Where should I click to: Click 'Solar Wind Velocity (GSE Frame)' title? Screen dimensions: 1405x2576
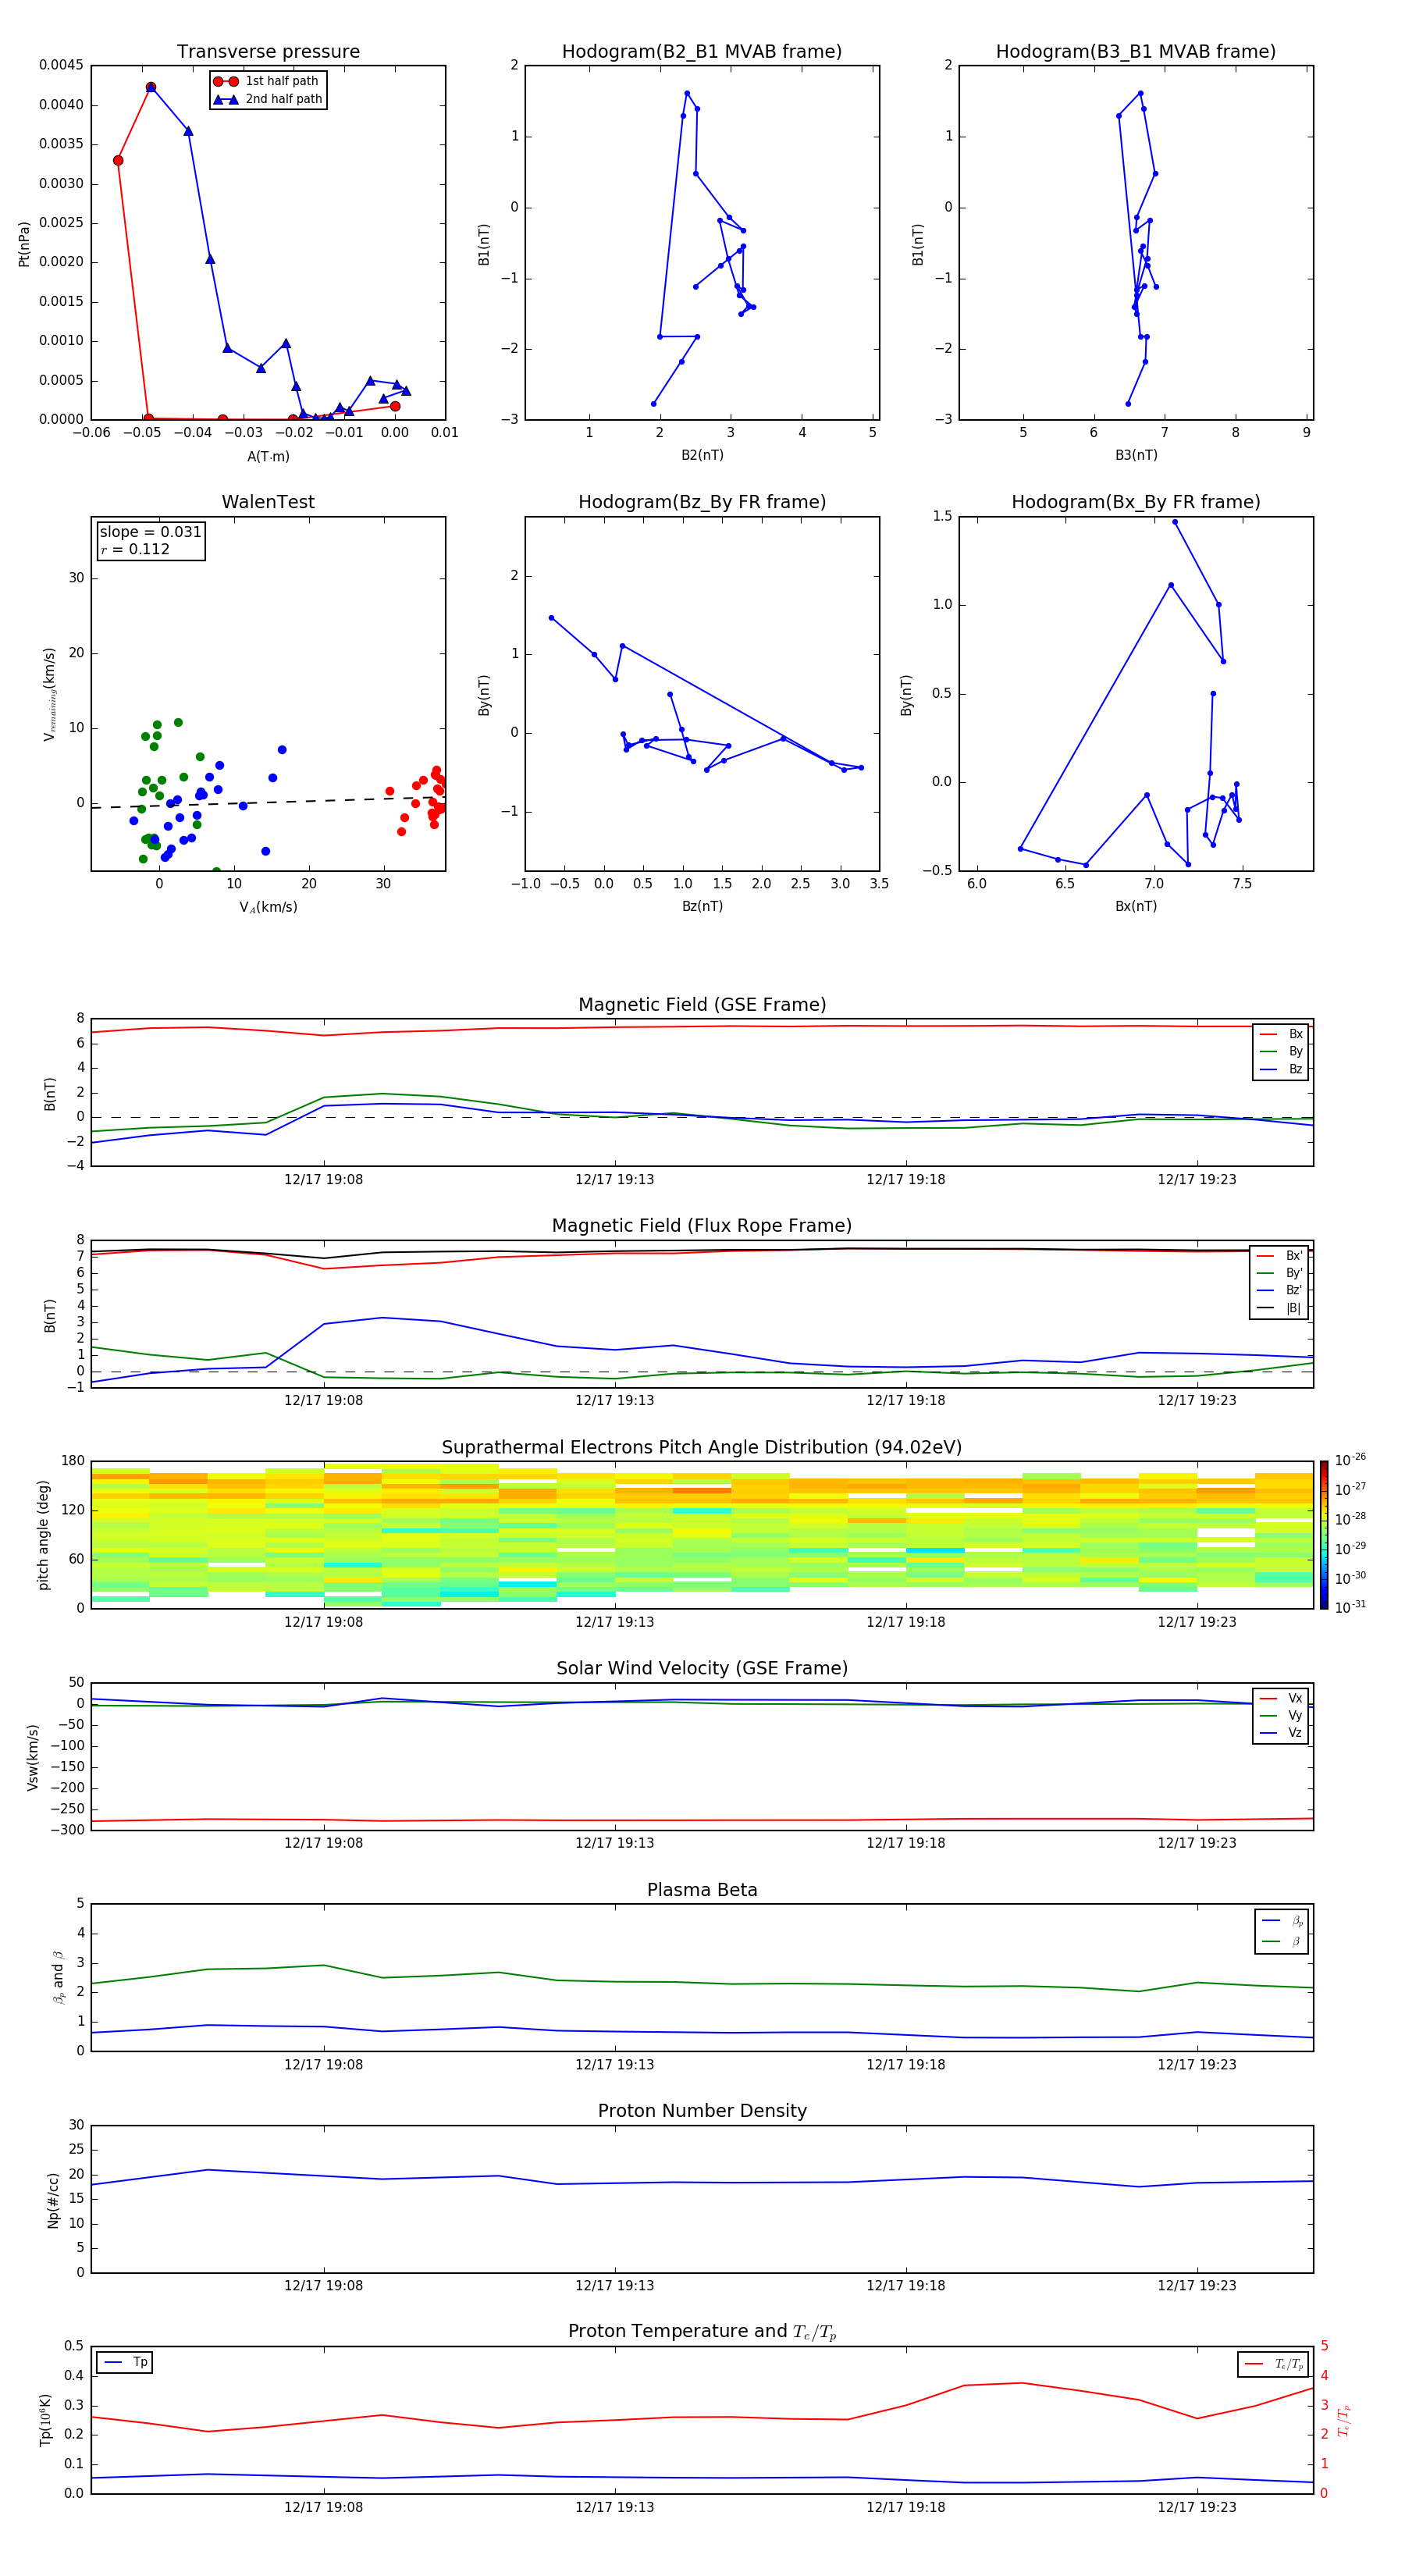coord(702,1669)
